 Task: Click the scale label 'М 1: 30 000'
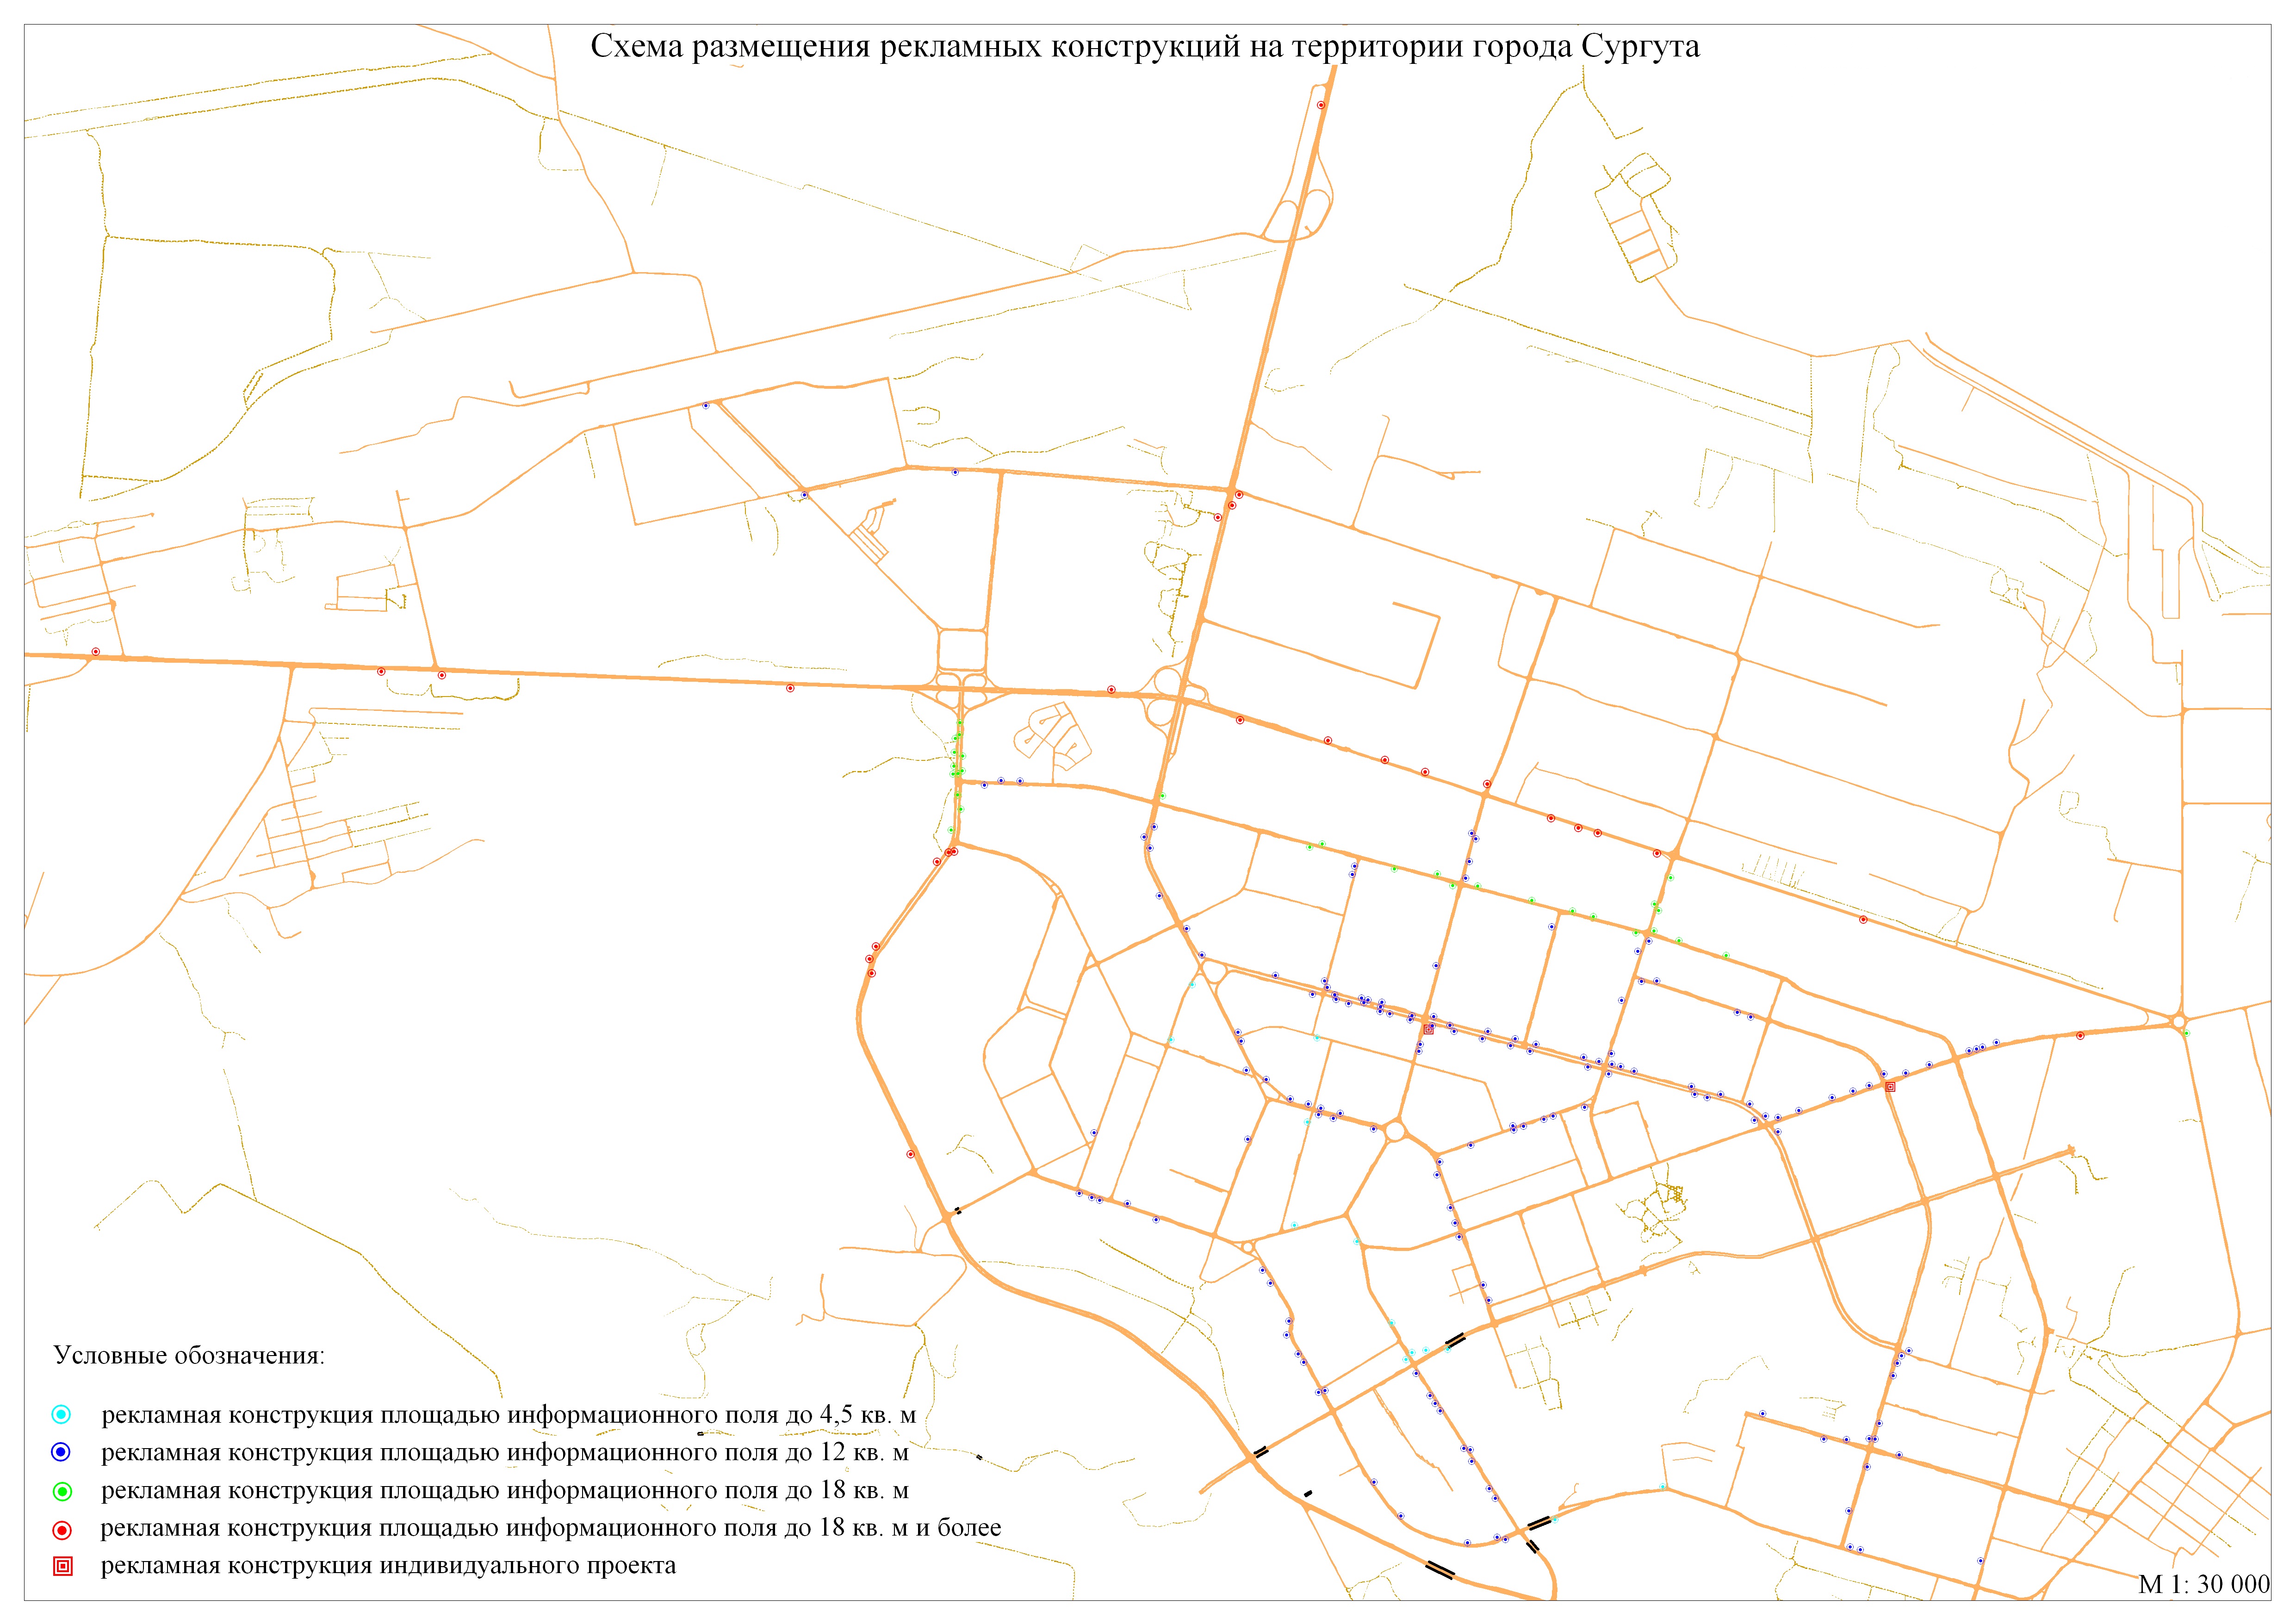click(x=2204, y=1585)
